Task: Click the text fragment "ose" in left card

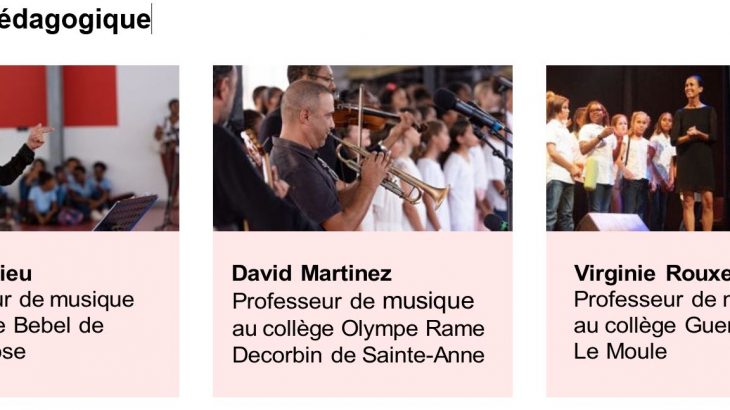Action: (13, 352)
